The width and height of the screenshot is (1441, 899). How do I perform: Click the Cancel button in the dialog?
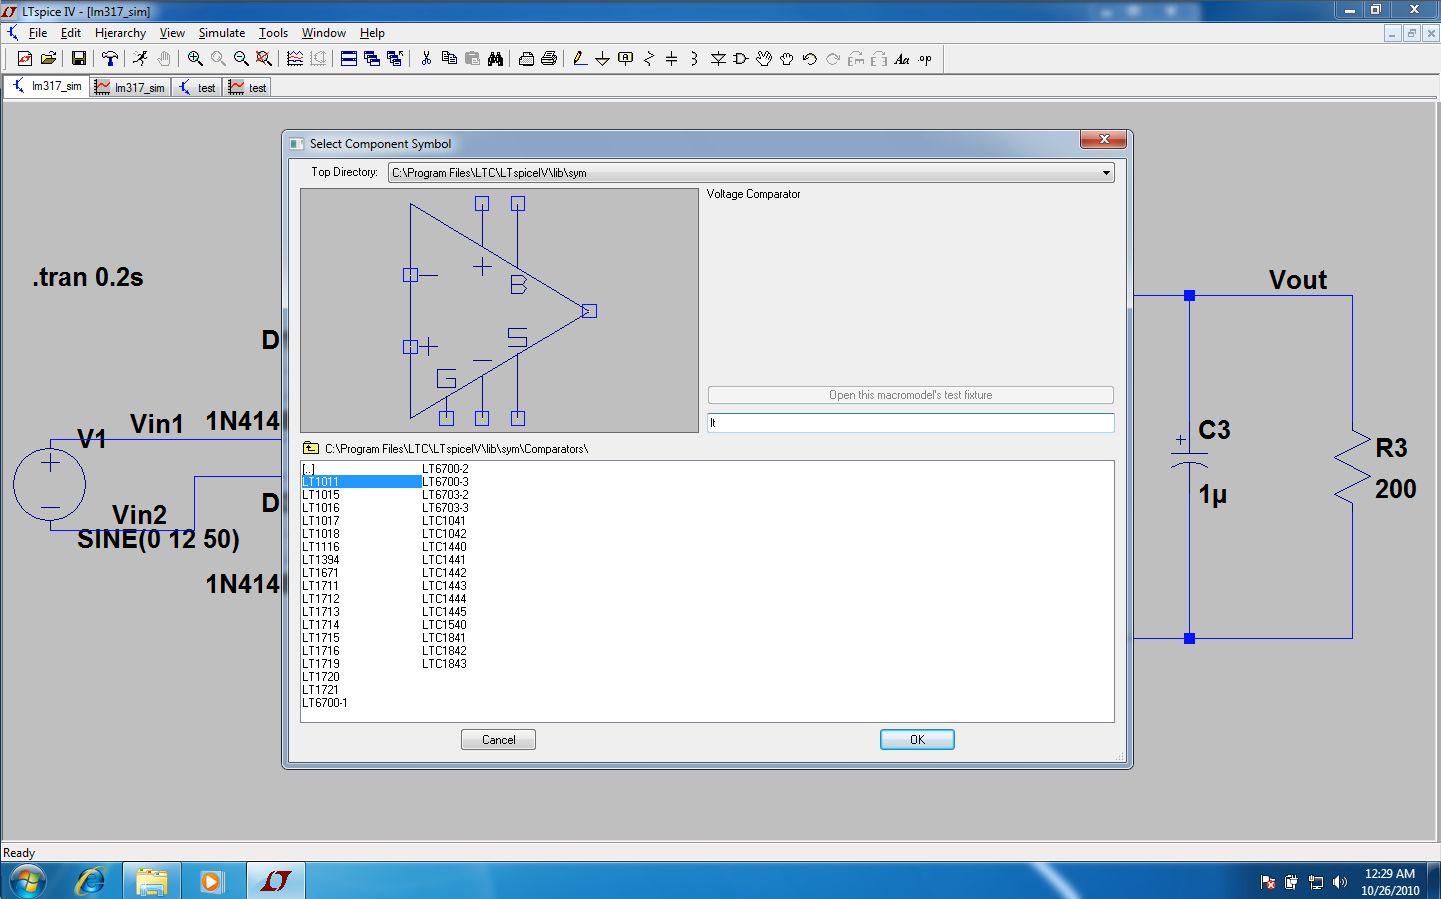[x=498, y=739]
